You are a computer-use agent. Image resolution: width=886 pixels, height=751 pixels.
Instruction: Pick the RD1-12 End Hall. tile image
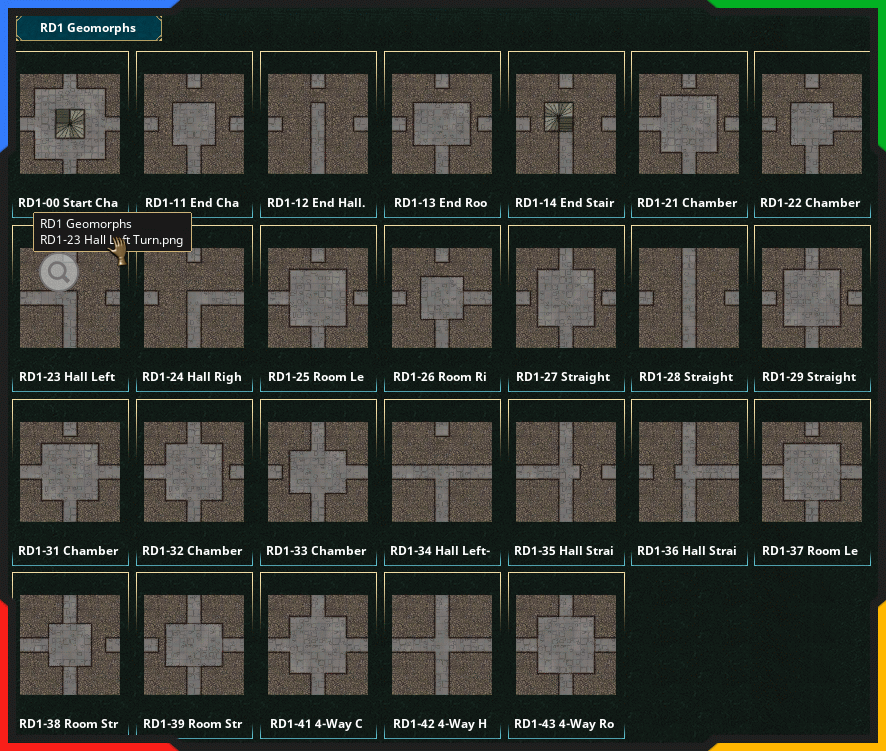[x=318, y=124]
